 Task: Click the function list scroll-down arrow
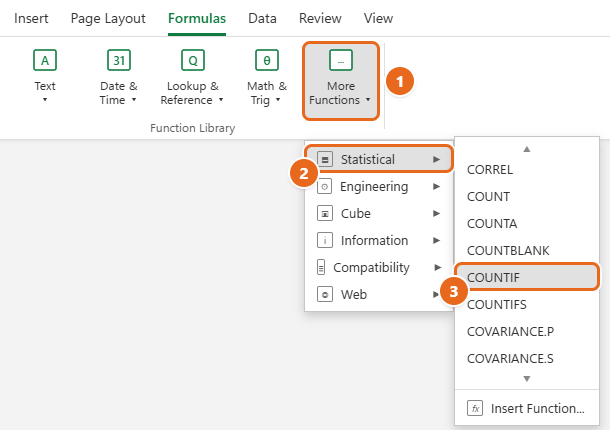(527, 379)
